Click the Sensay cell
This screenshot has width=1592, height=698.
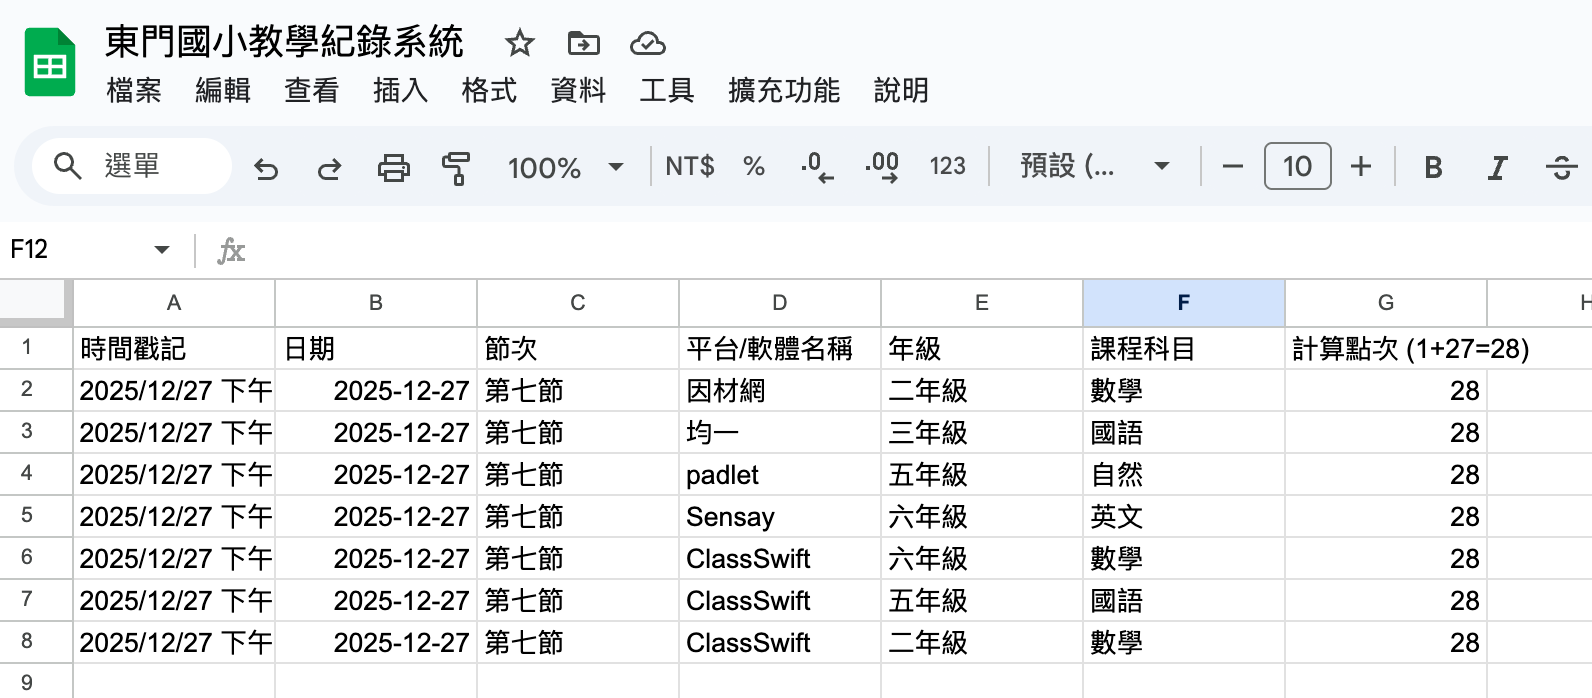tap(780, 517)
